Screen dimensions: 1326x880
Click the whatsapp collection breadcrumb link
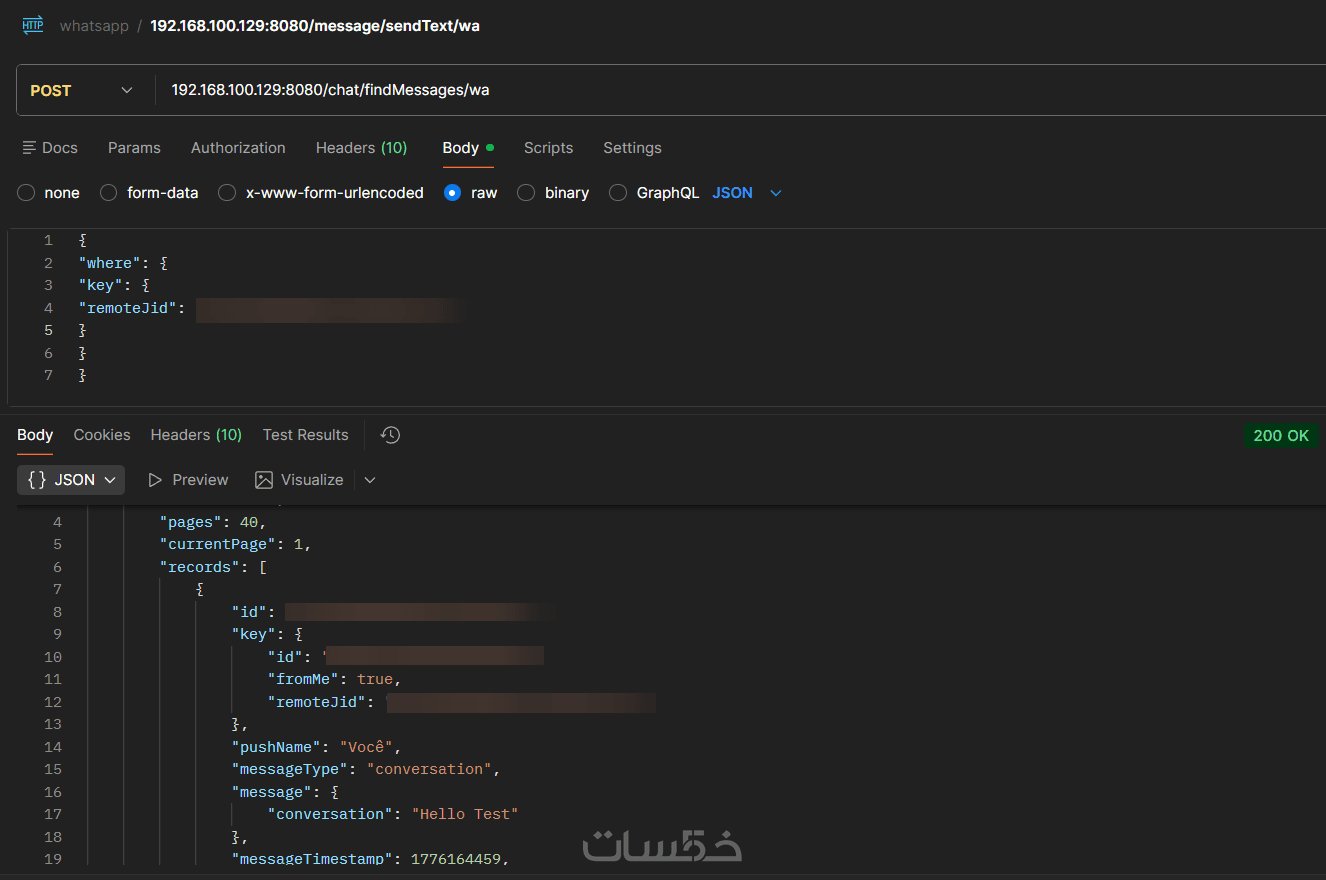[94, 26]
